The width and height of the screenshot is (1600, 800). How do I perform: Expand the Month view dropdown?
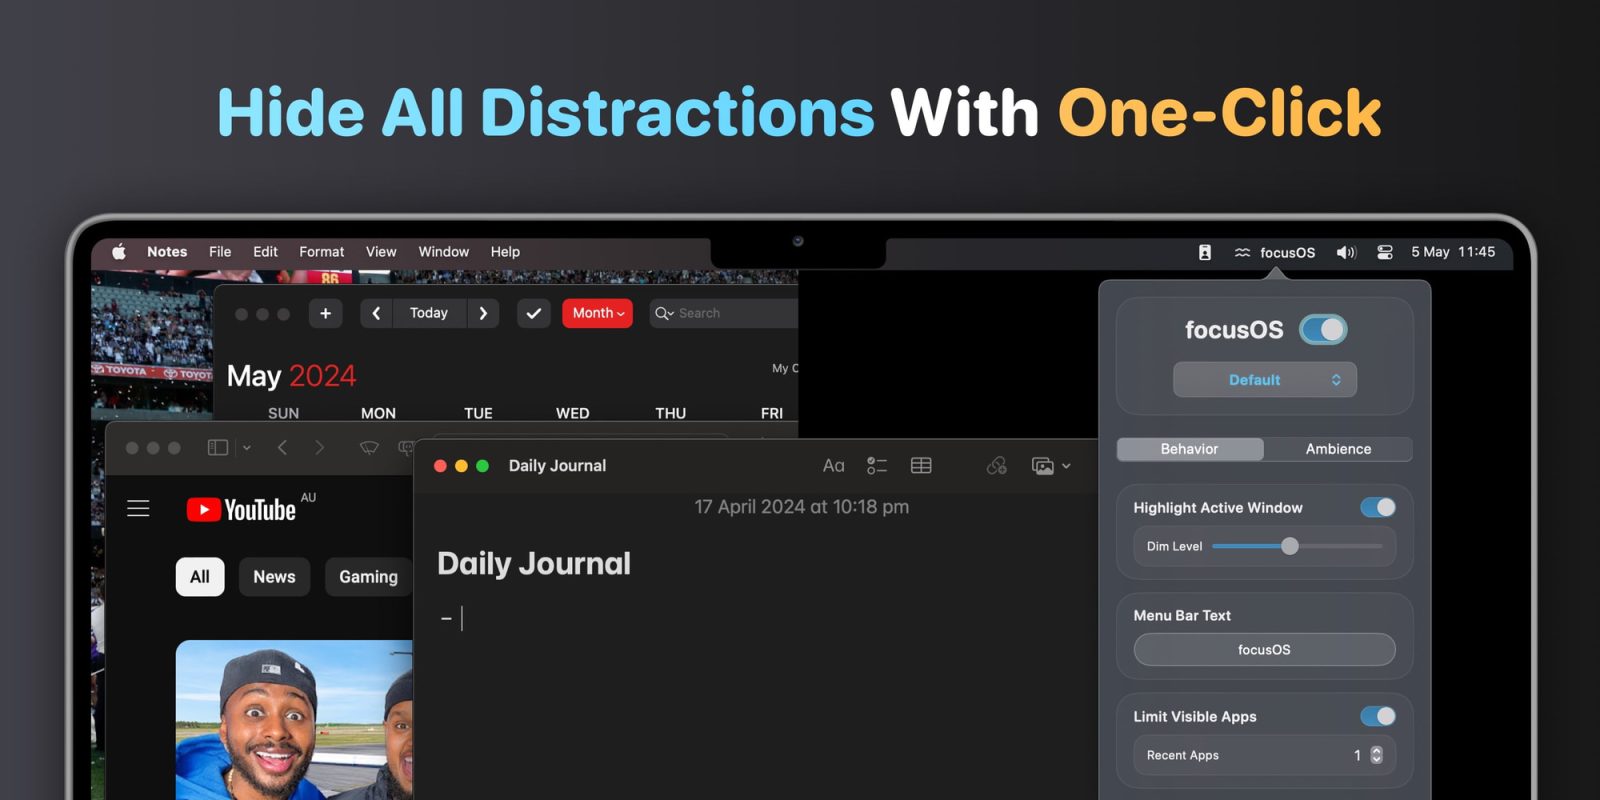pos(597,313)
